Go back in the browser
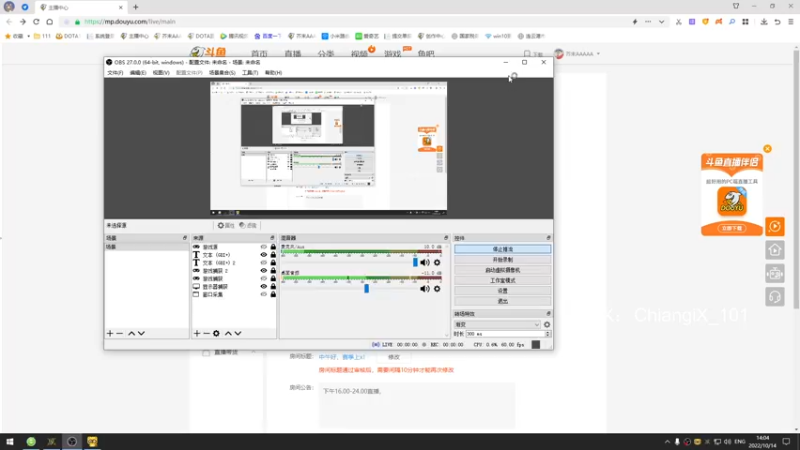This screenshot has width=800, height=450. pos(9,21)
